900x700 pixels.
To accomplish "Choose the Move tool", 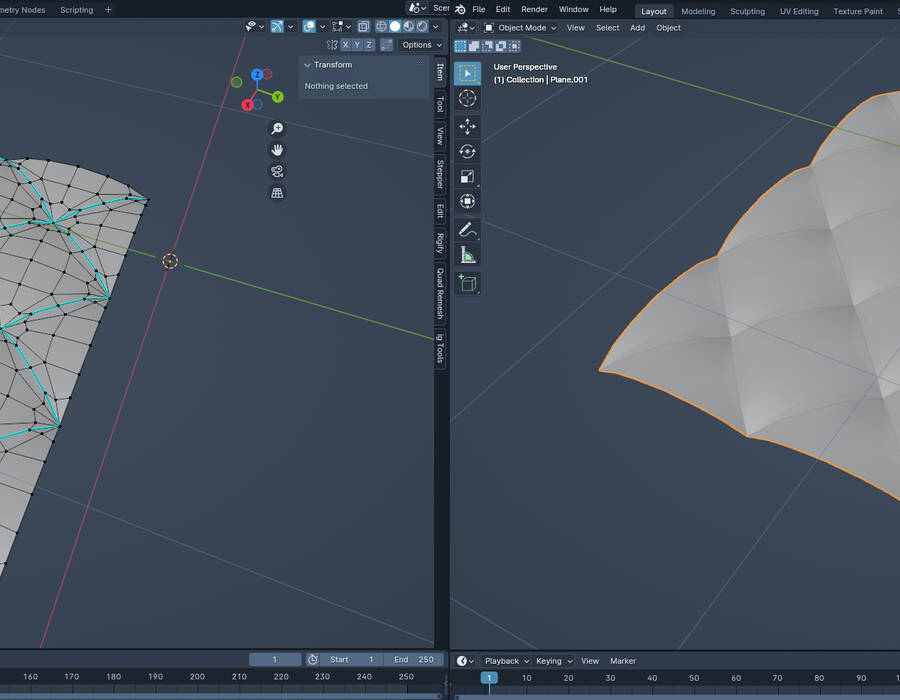I will tap(467, 126).
